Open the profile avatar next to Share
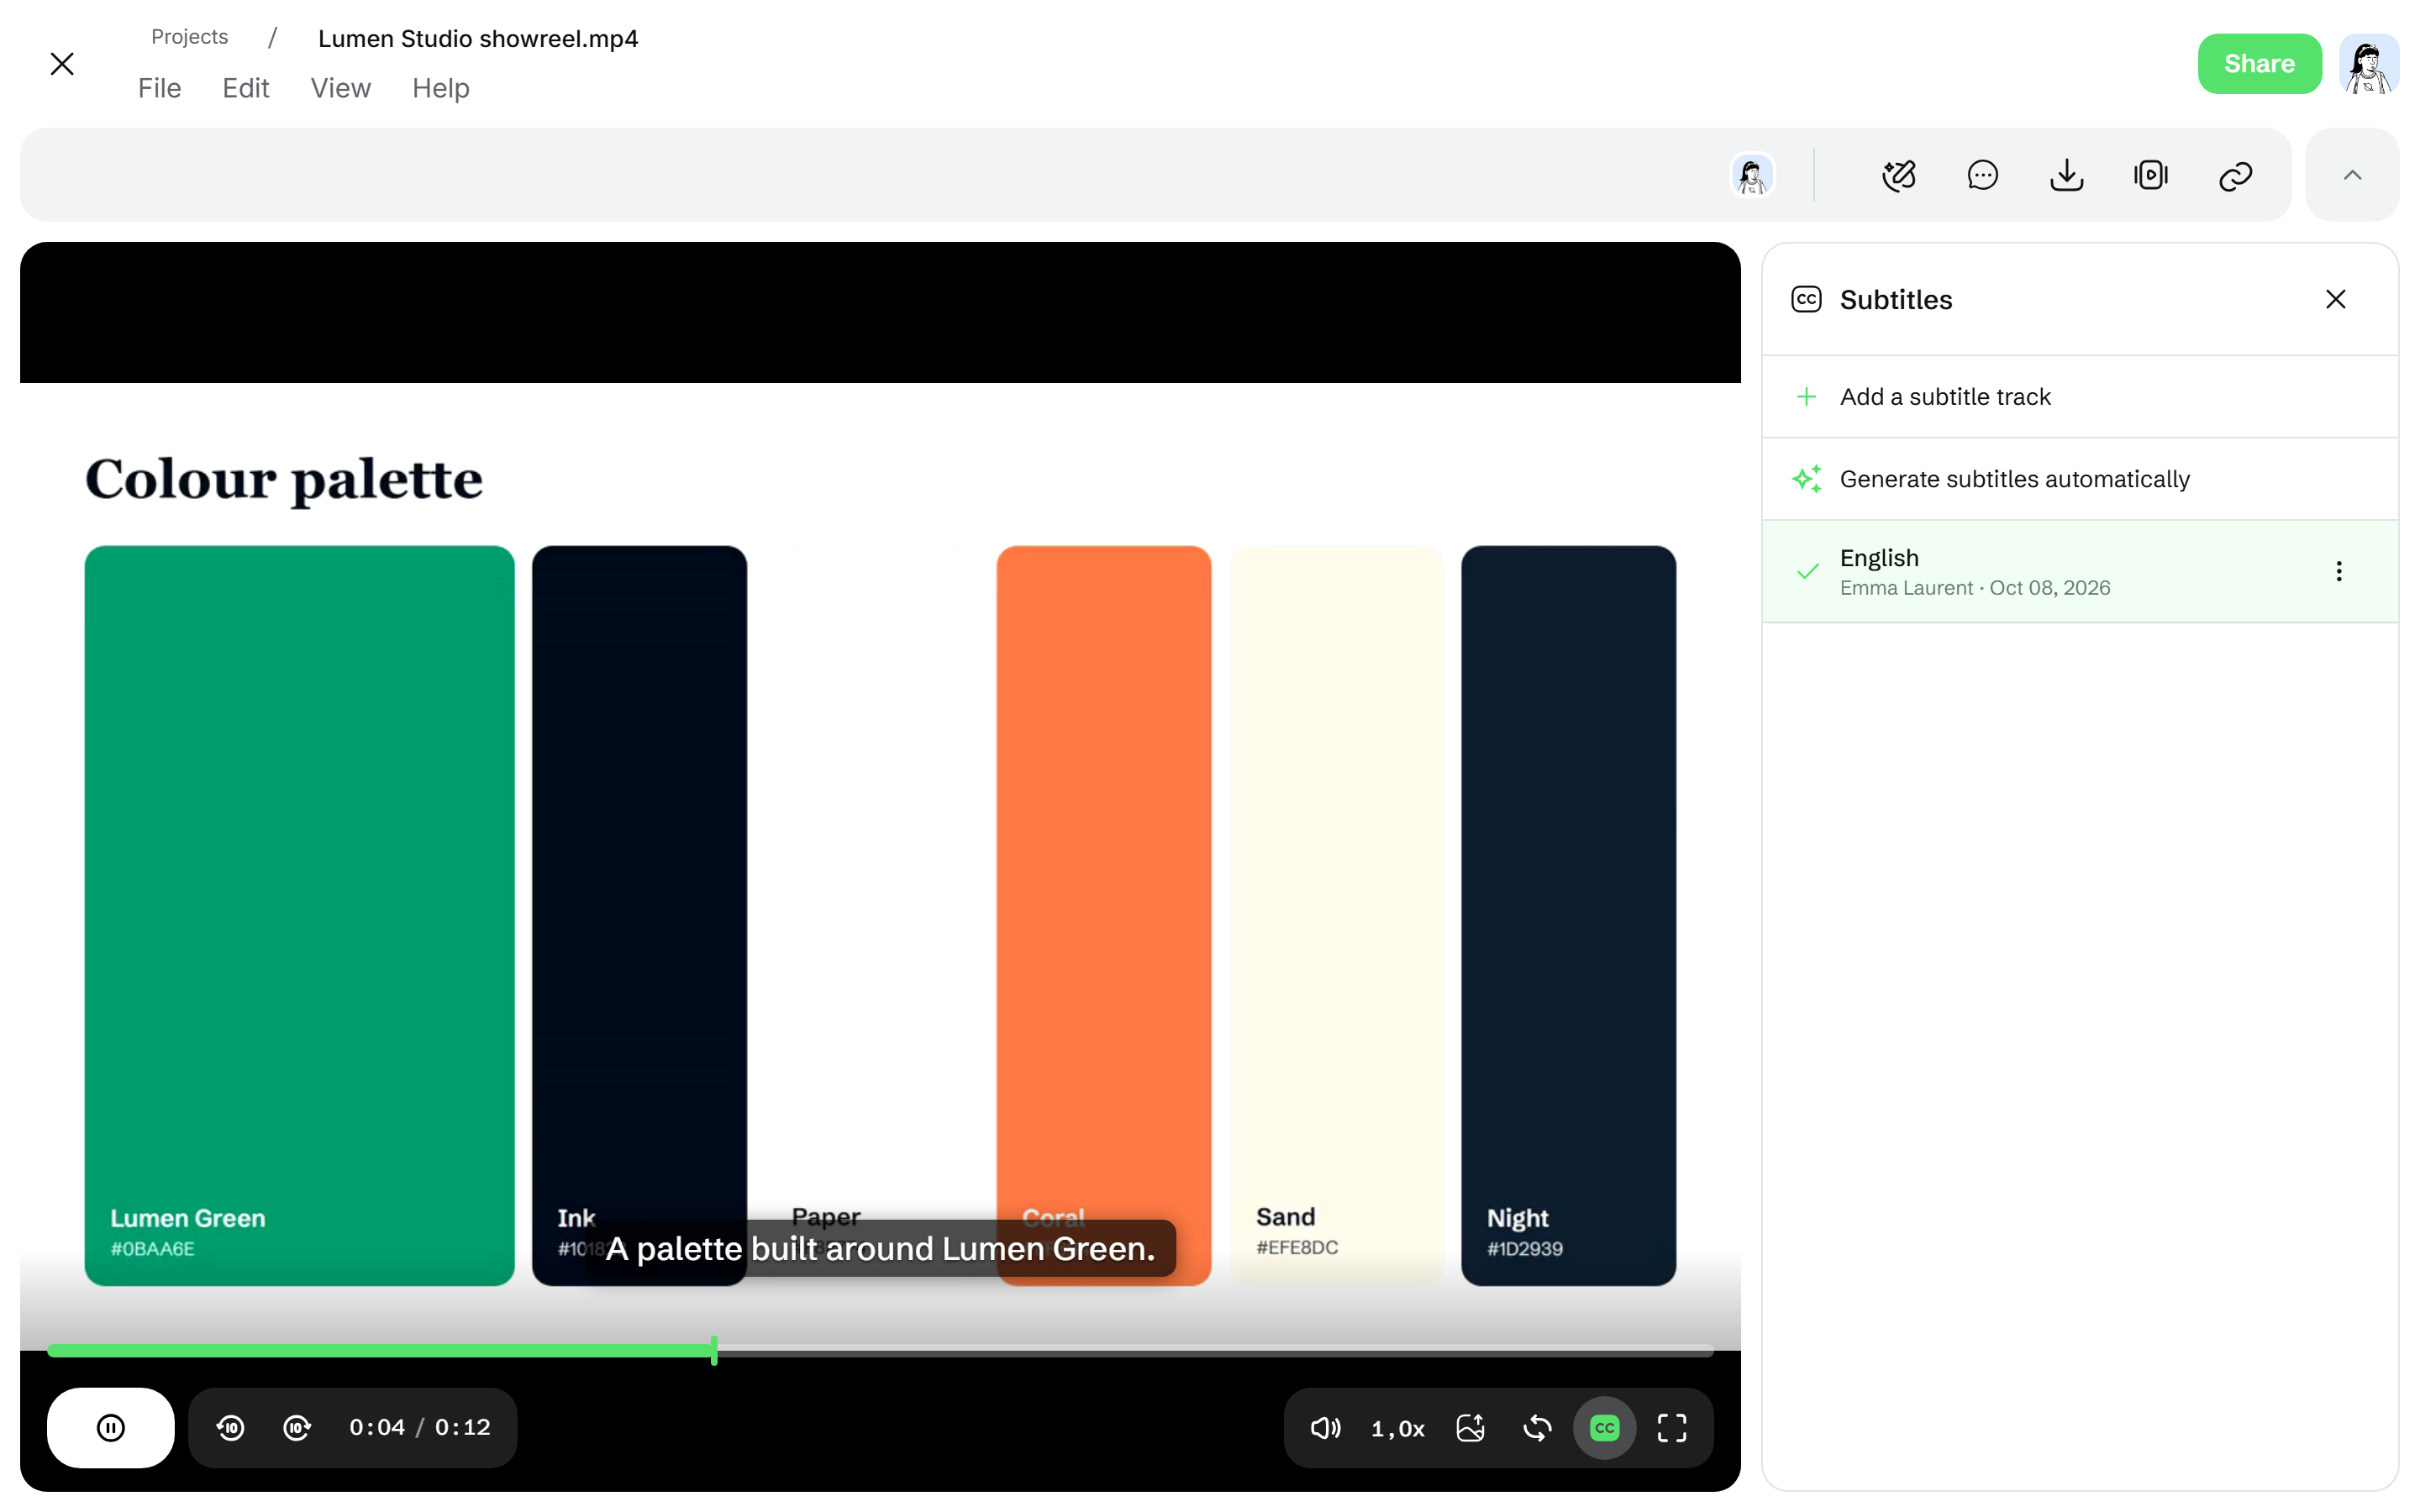The width and height of the screenshot is (2420, 1512). point(2368,64)
